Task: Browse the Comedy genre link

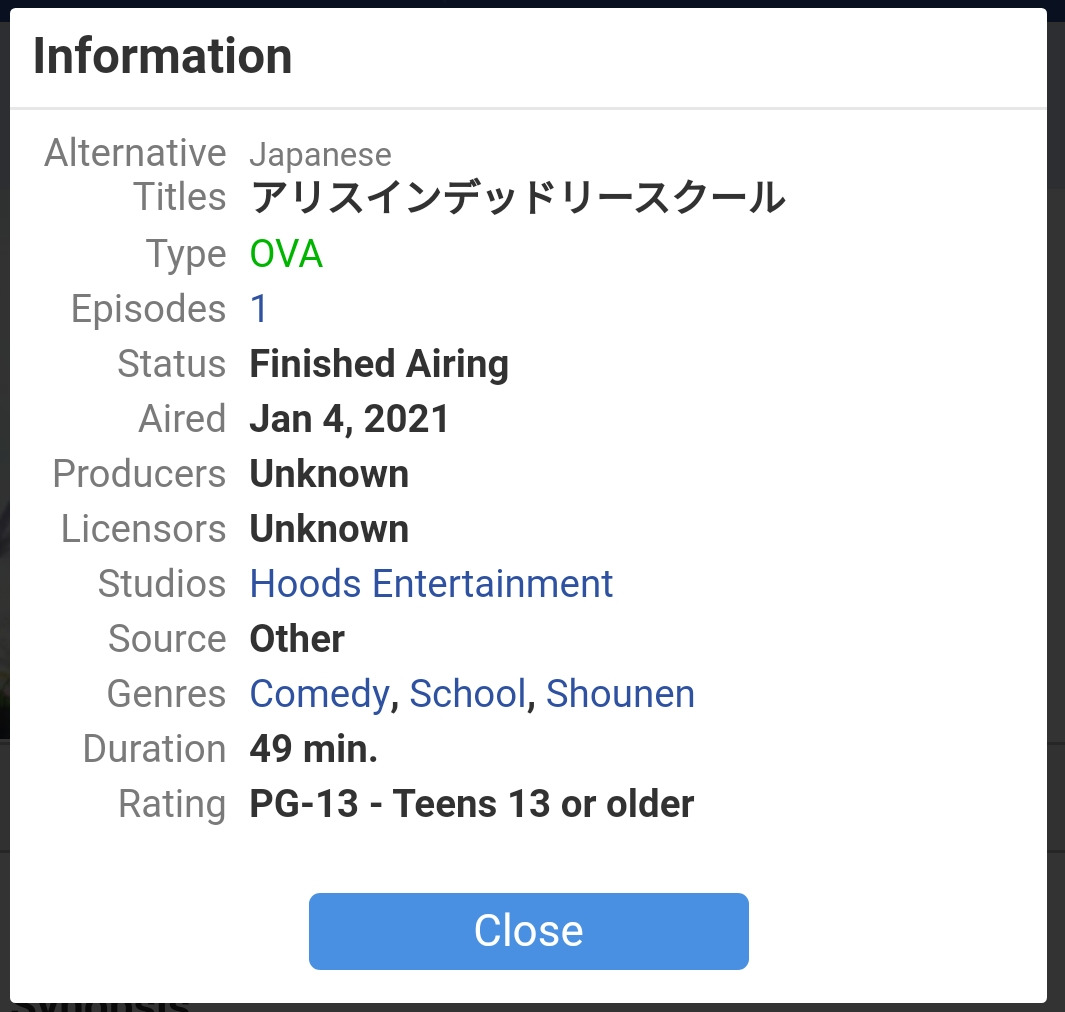Action: 319,694
